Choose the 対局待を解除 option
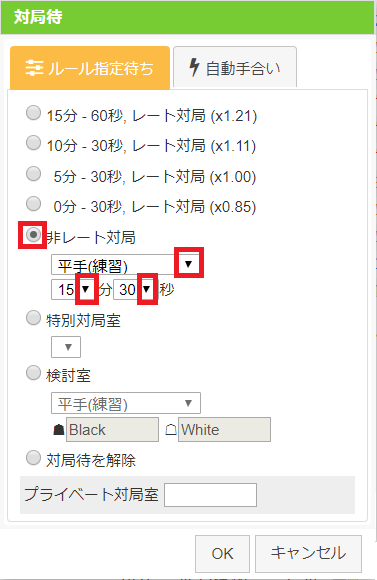This screenshot has width=377, height=580. [33, 458]
